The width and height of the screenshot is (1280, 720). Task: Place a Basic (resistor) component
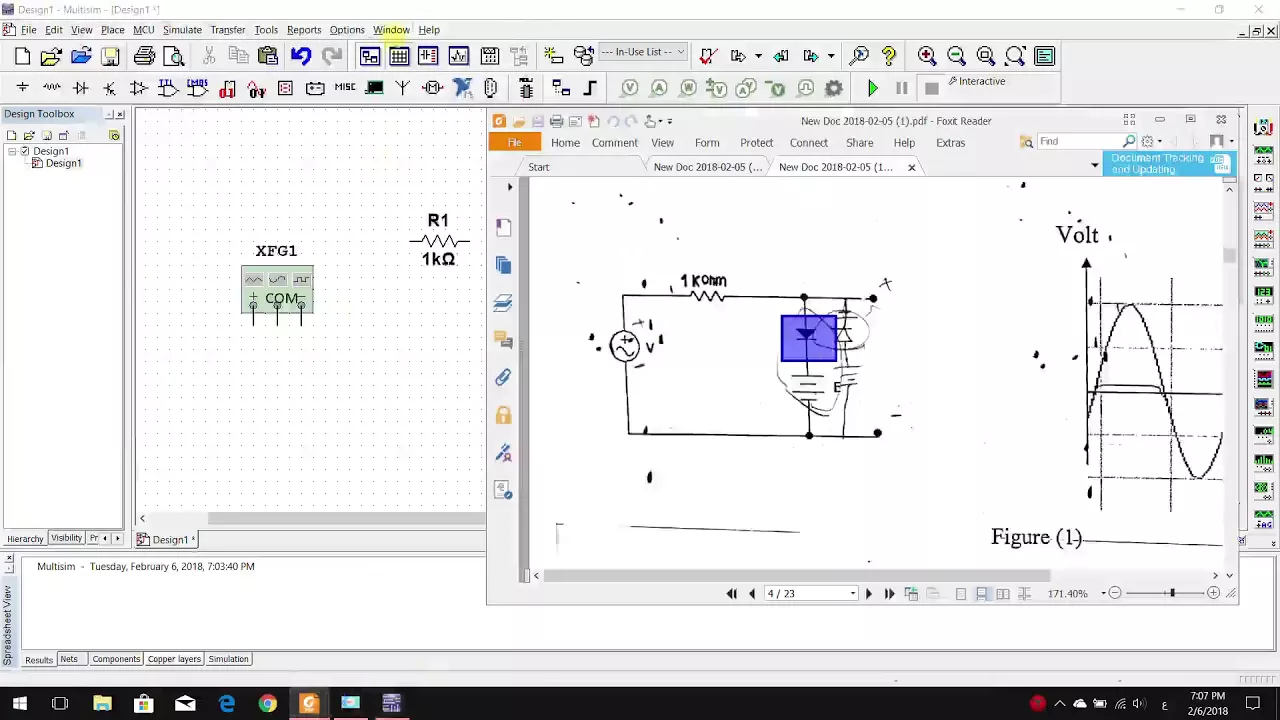(51, 88)
